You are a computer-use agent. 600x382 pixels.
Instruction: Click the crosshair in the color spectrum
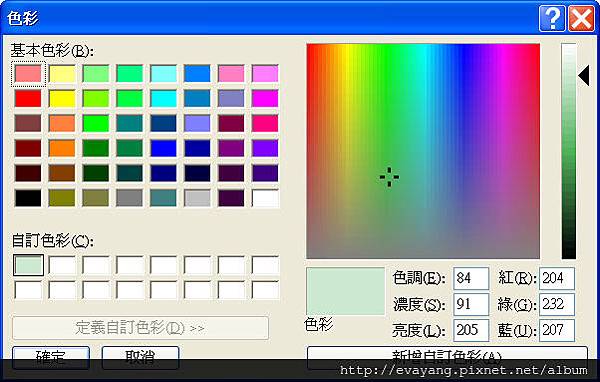pyautogui.click(x=389, y=177)
